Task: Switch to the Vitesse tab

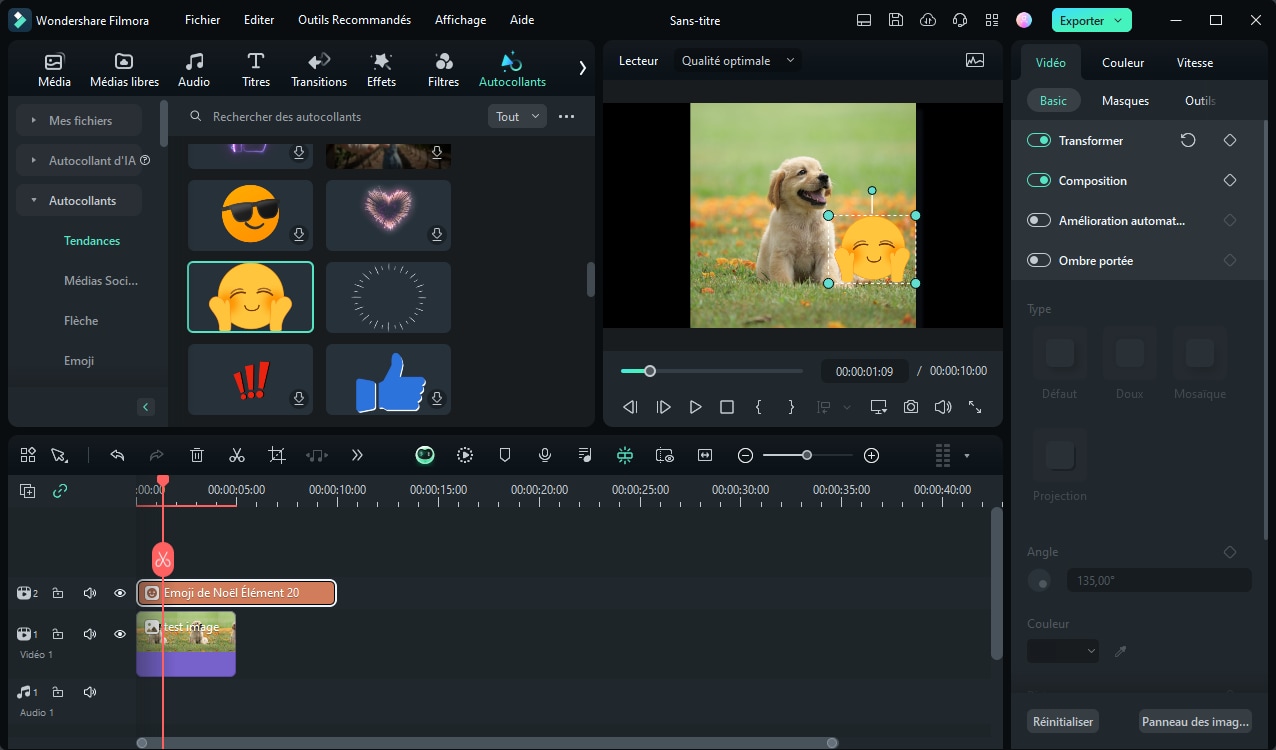Action: (x=1195, y=62)
